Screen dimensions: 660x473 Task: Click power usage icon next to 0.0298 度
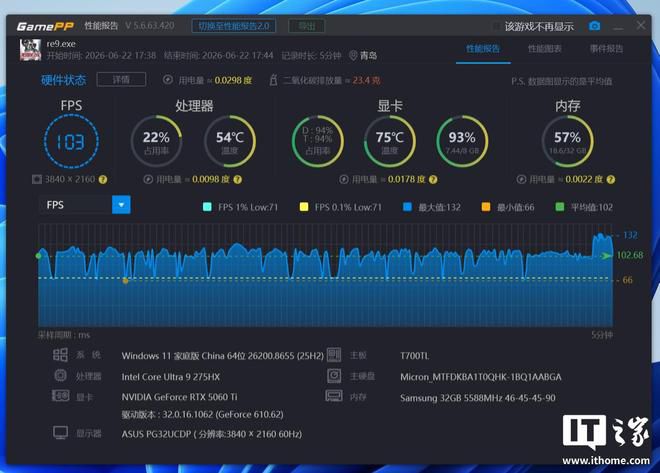tap(168, 80)
